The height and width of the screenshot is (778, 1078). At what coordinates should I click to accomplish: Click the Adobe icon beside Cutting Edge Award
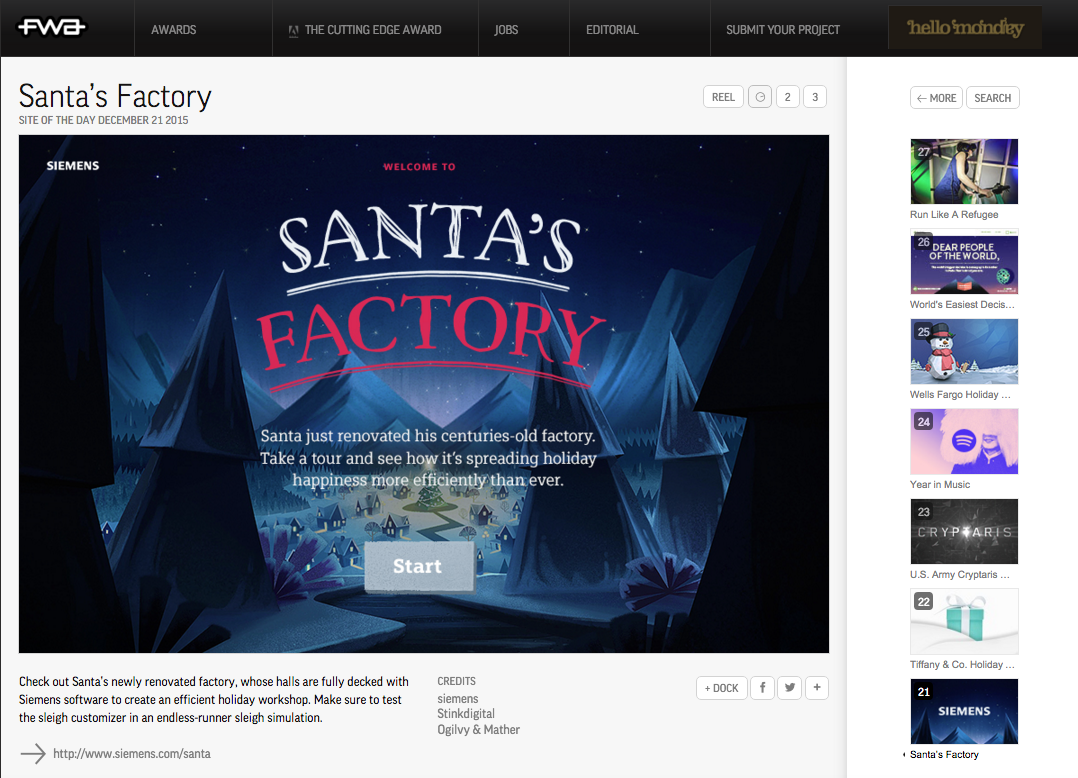294,30
